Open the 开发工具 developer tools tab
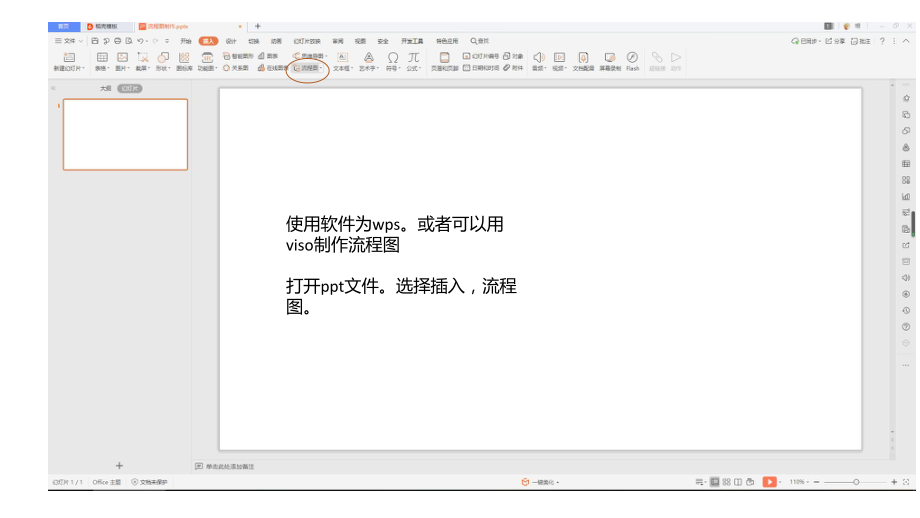The image size is (920, 518). pyautogui.click(x=412, y=41)
